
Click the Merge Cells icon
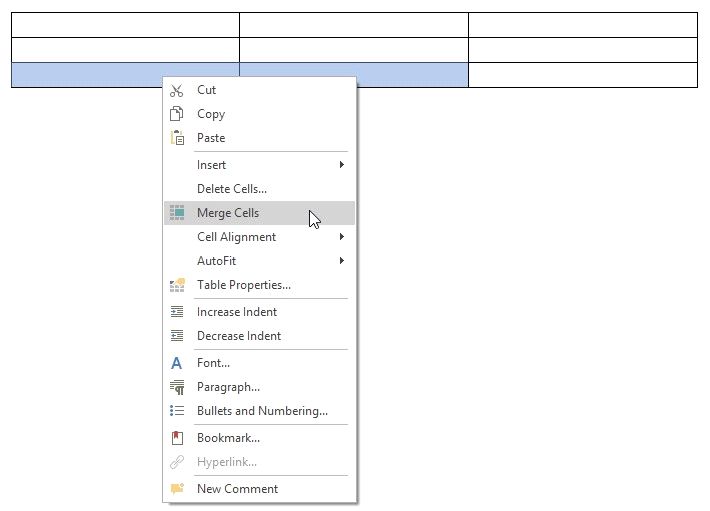click(x=177, y=213)
